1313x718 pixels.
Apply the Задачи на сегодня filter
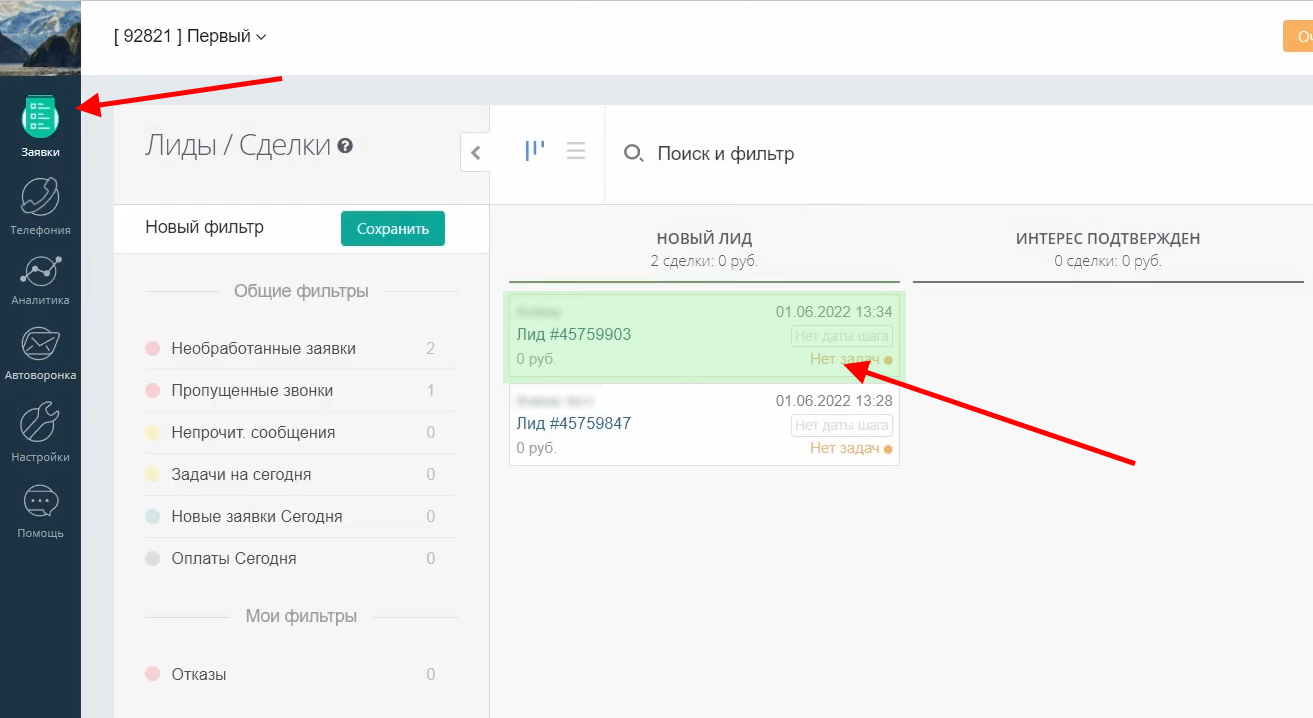(241, 475)
